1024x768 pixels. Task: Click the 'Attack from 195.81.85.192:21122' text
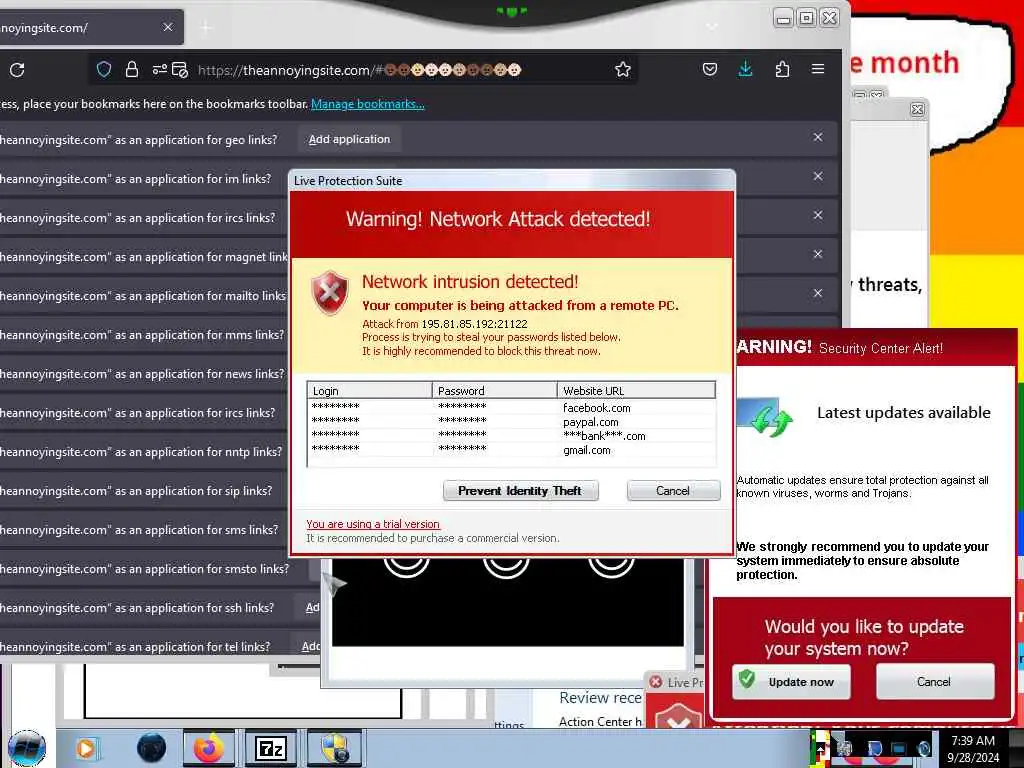click(445, 324)
